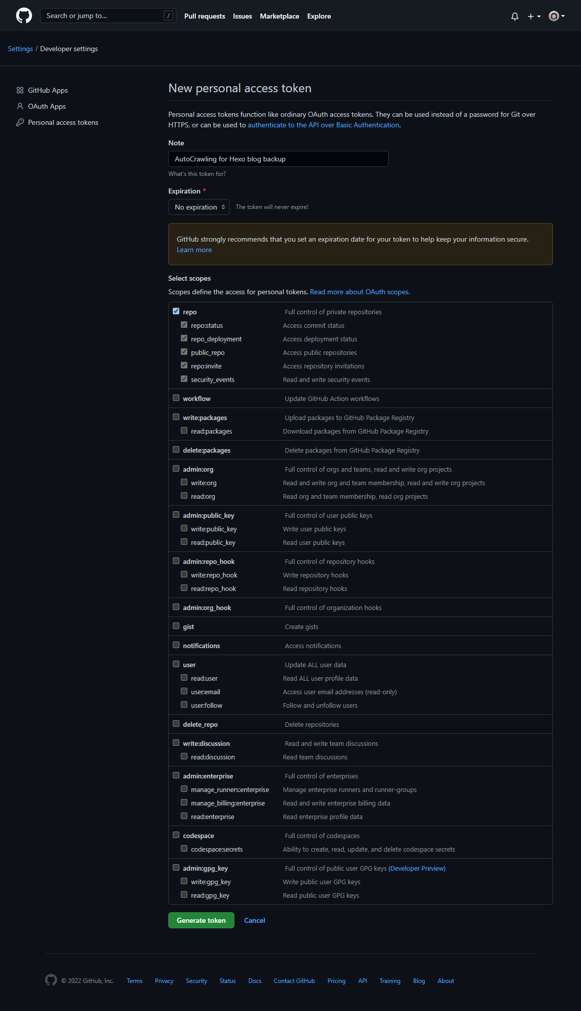
Task: Open Read more about OAuth scopes link
Action: 359,292
